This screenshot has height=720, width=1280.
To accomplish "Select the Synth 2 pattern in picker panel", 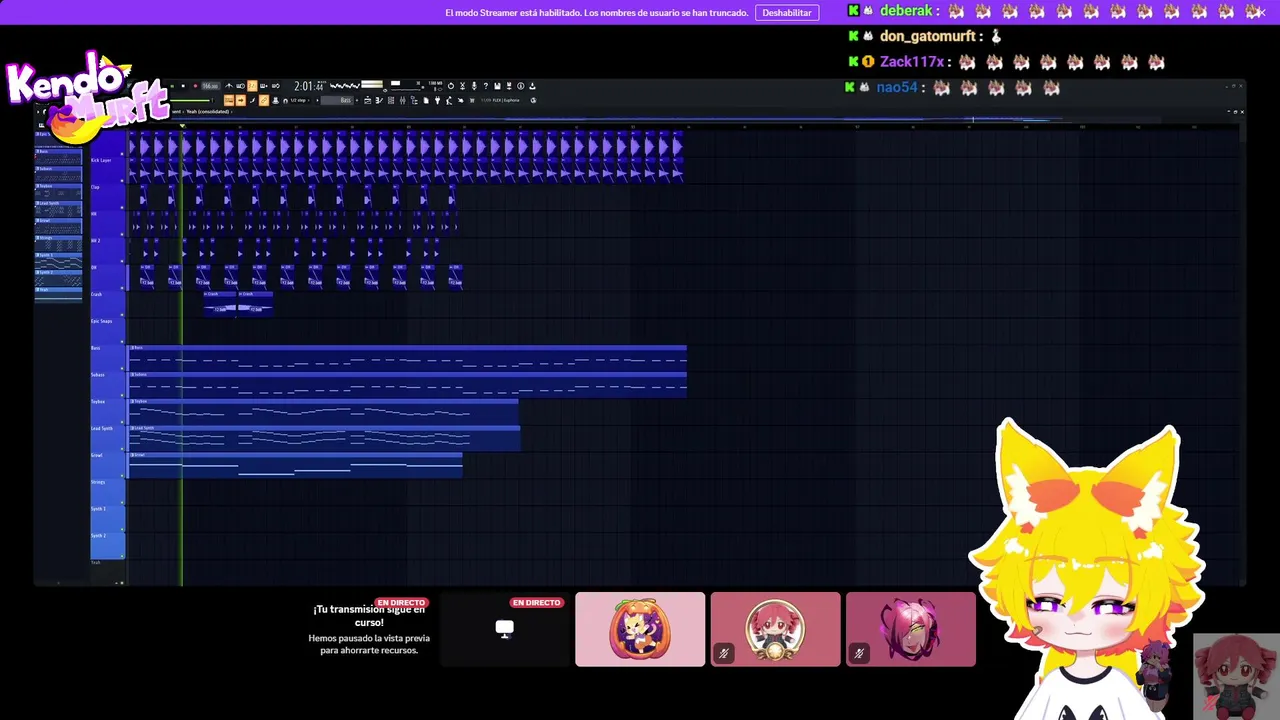I will point(58,278).
